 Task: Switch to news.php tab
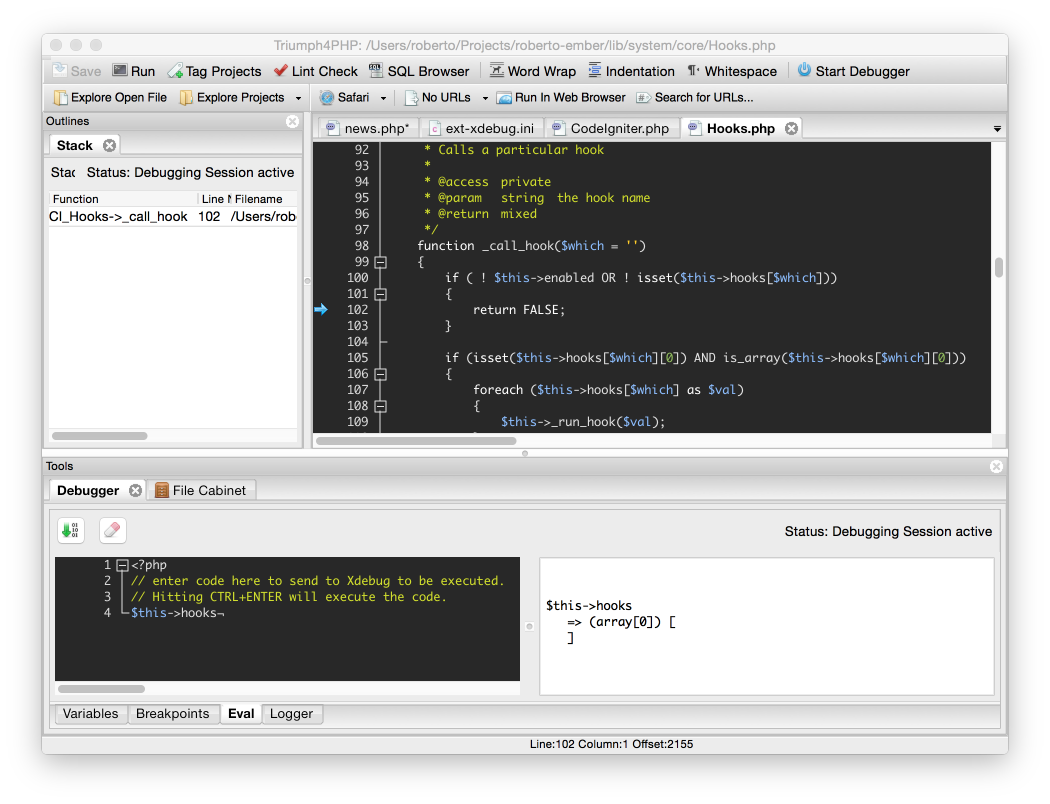[x=368, y=129]
